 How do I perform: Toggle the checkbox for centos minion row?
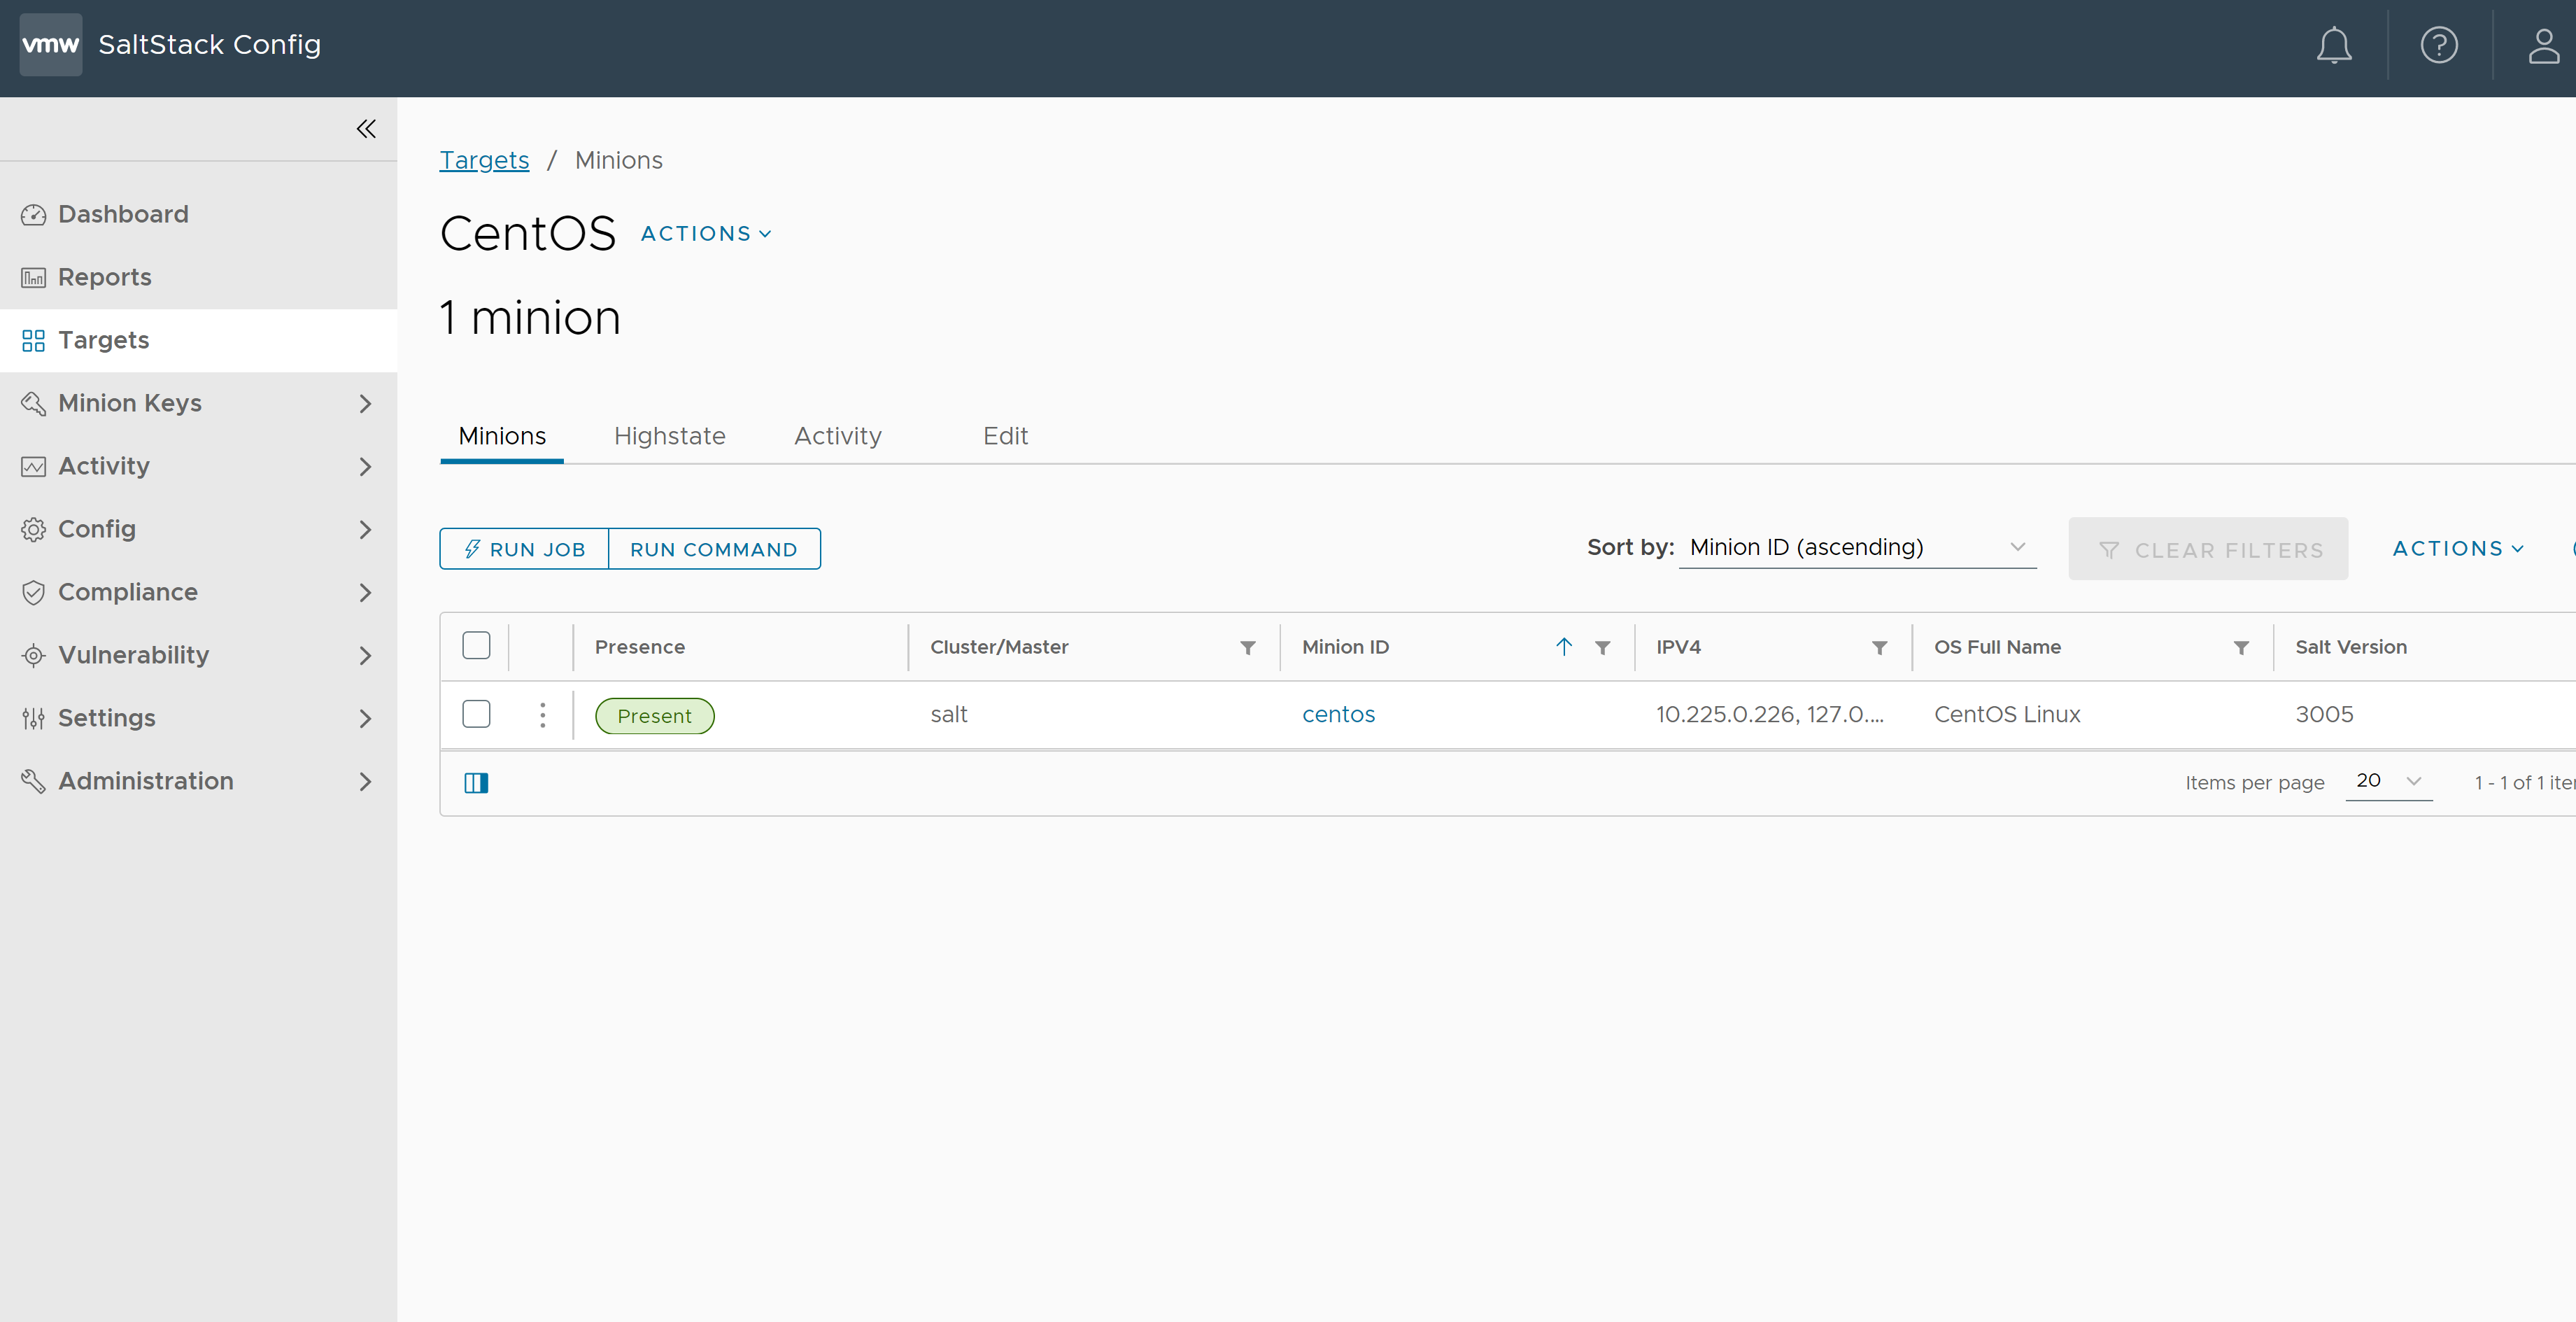coord(476,713)
